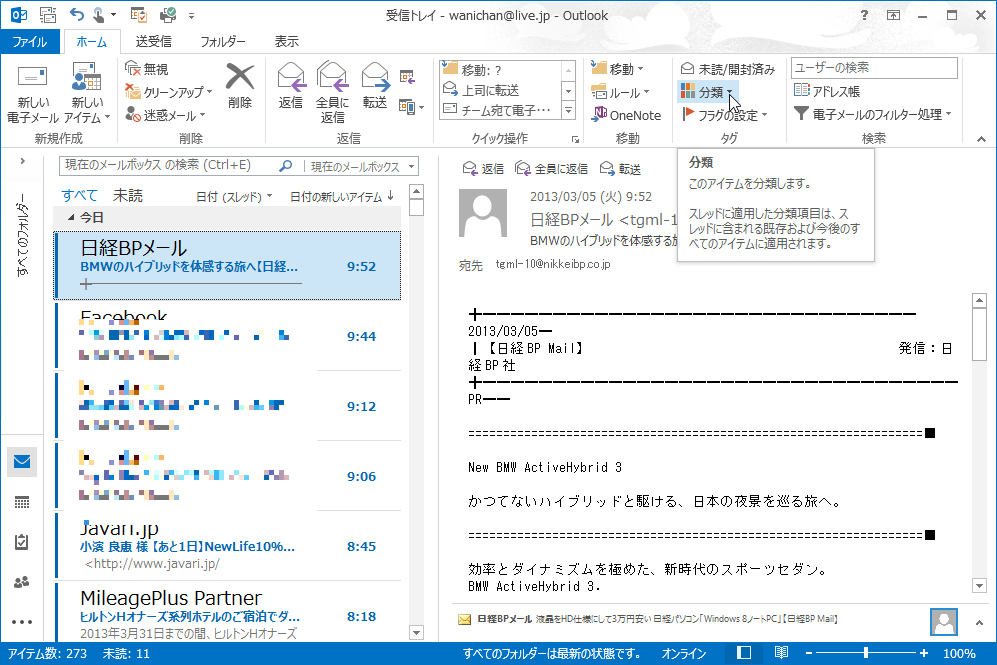
Task: Switch to the Folder (フォルダー) tab
Action: 223,41
